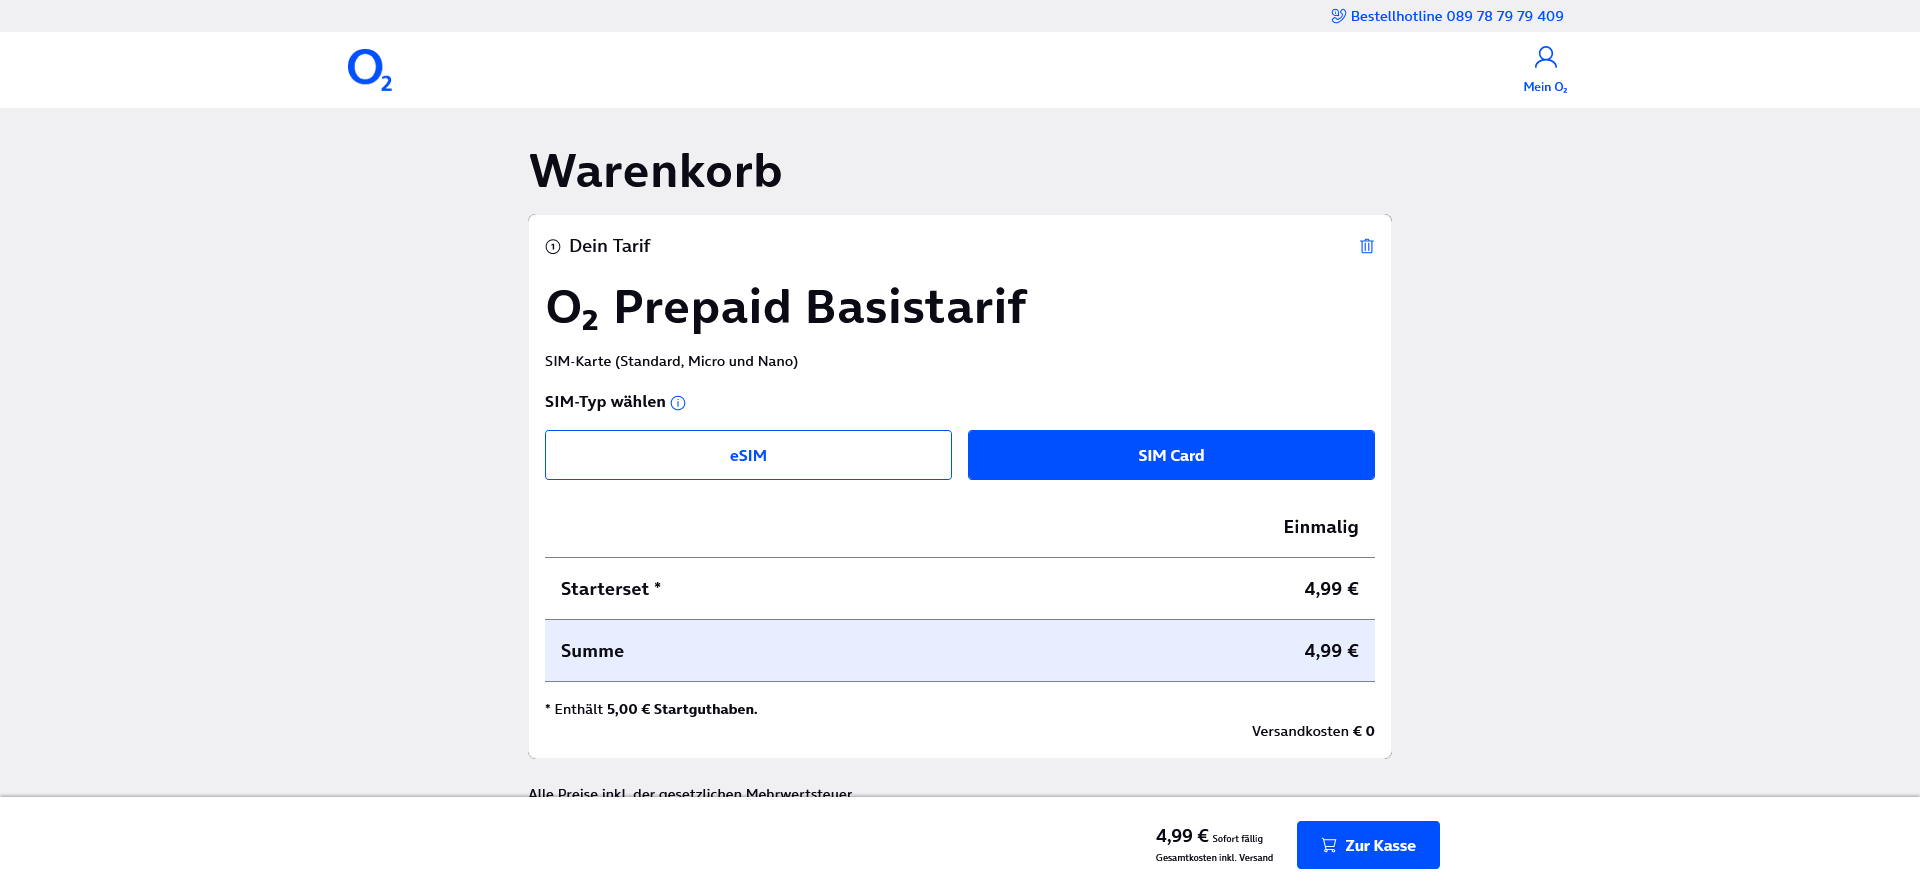Click the SIM-Karte (Standard, Micro und Nano) text
This screenshot has height=893, width=1920.
[x=671, y=361]
